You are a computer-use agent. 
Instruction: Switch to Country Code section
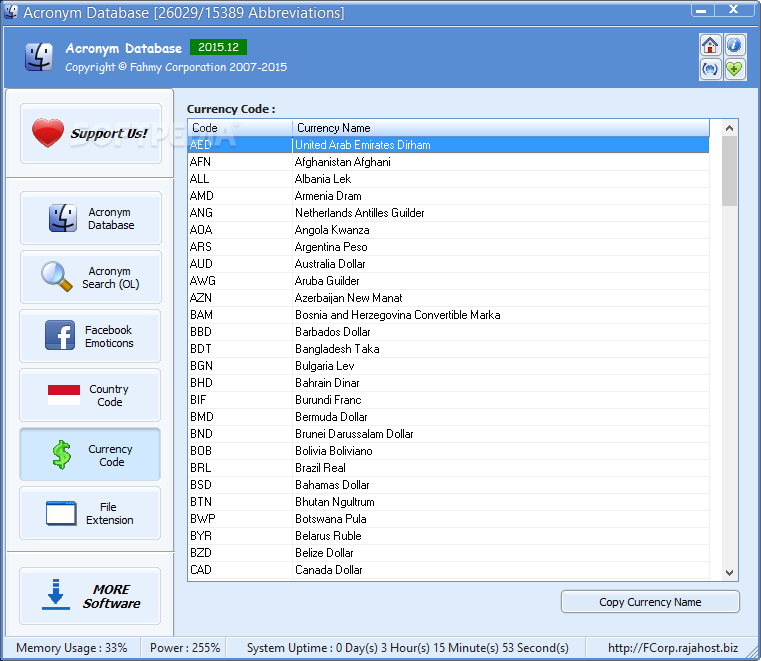pyautogui.click(x=90, y=395)
